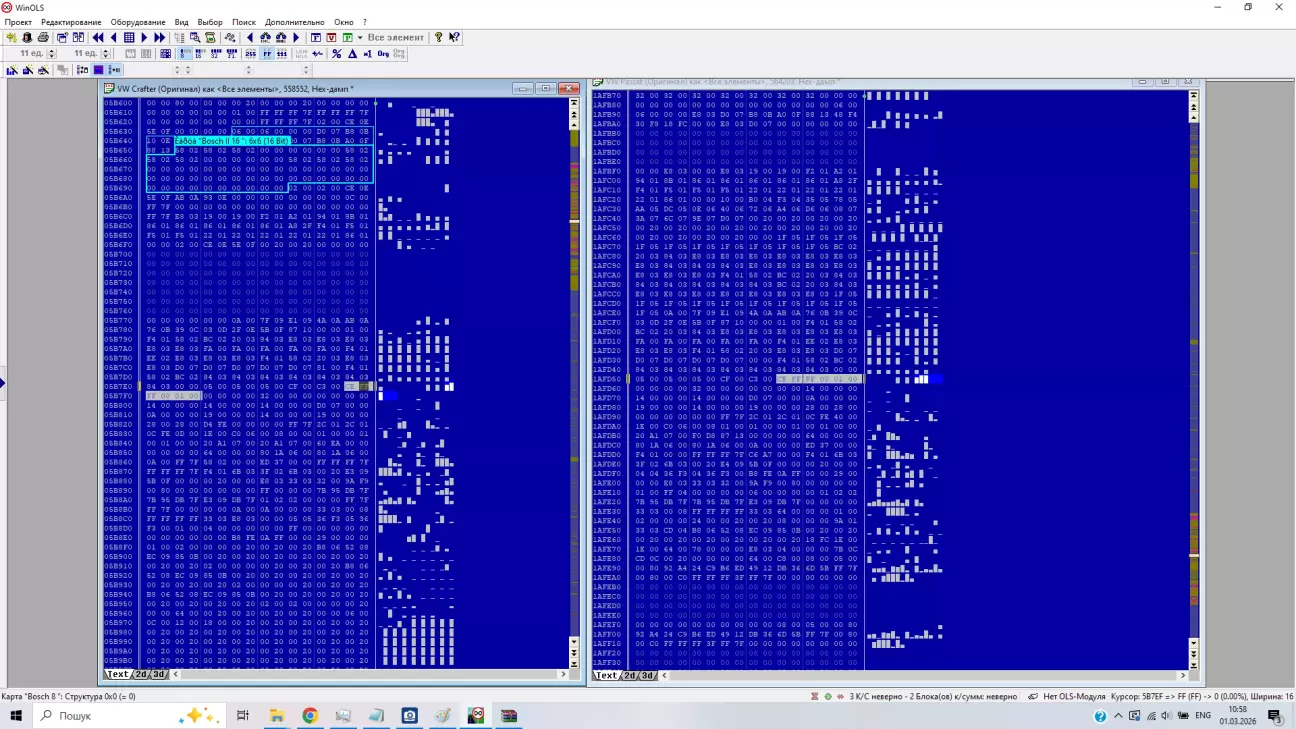Click the table grid icon between arrows

(129, 38)
